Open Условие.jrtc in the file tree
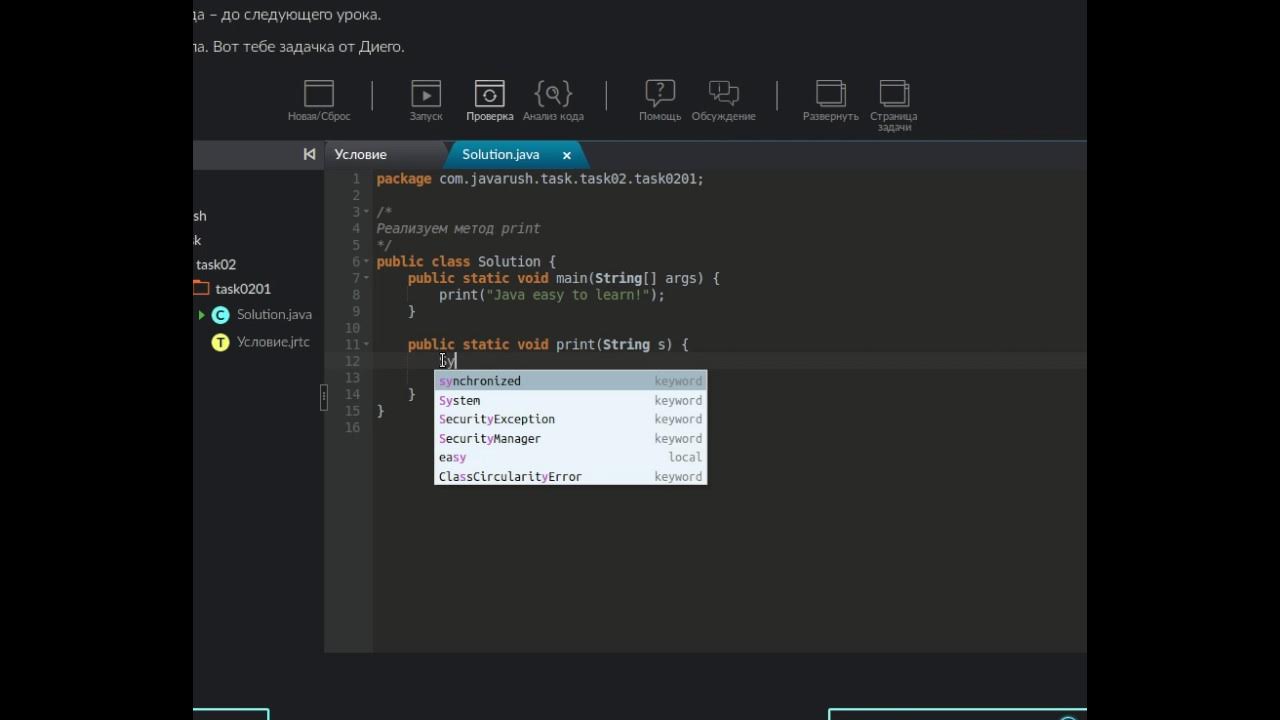The image size is (1280, 720). 273,342
